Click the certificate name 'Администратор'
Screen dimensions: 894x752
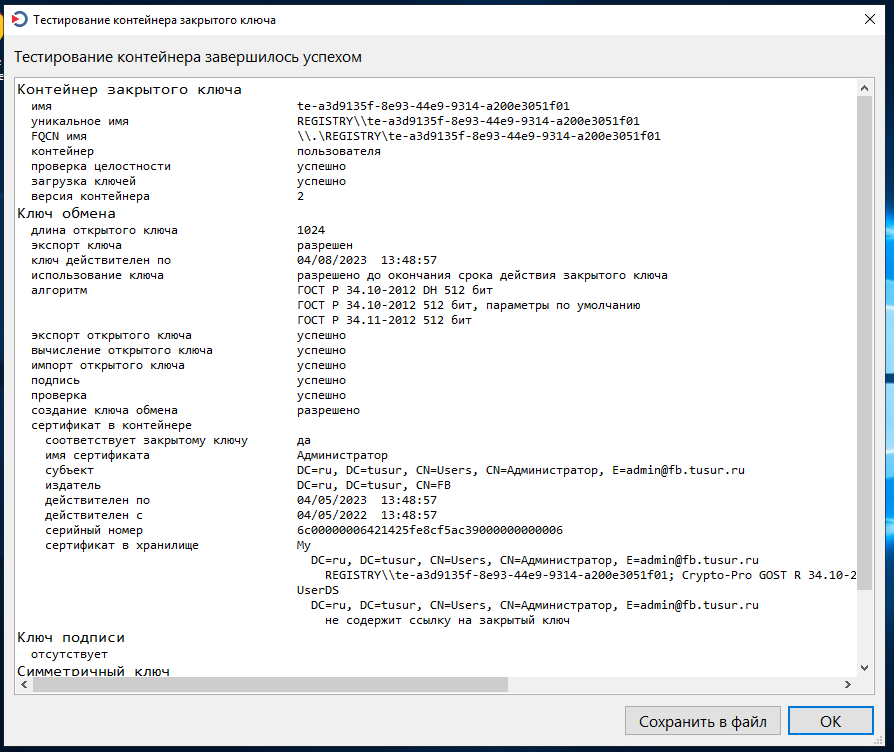coord(342,455)
